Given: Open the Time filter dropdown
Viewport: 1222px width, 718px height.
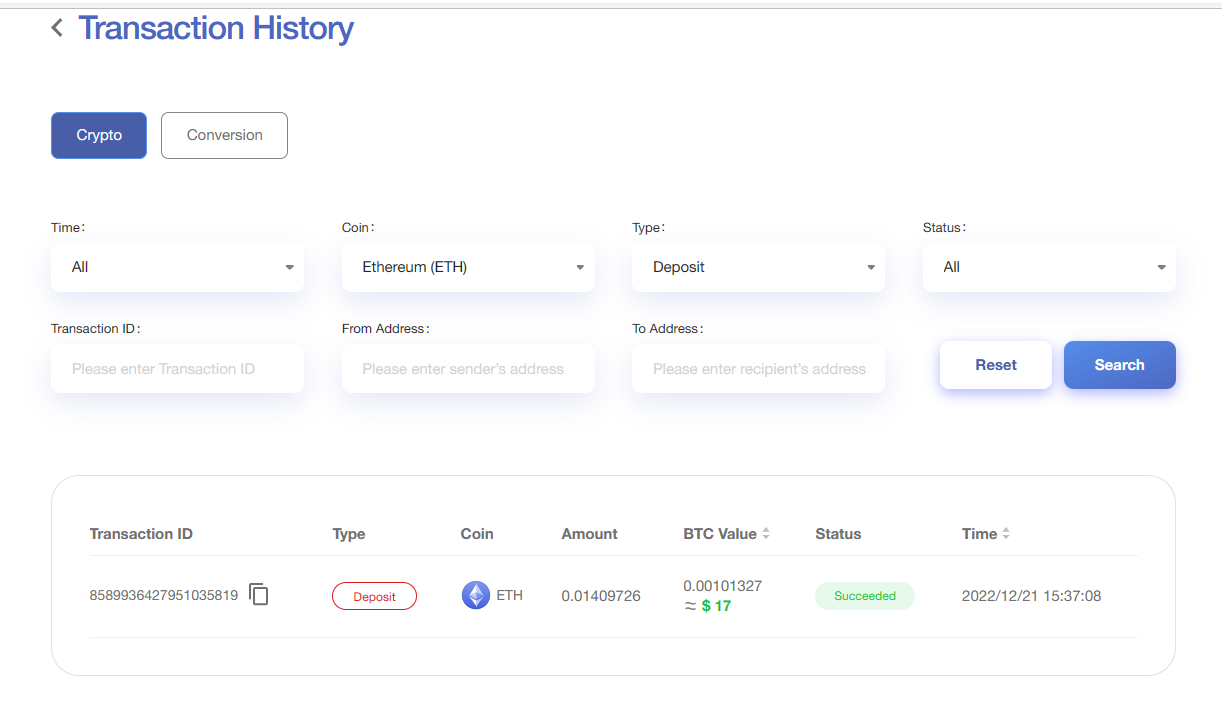Looking at the screenshot, I should 177,267.
